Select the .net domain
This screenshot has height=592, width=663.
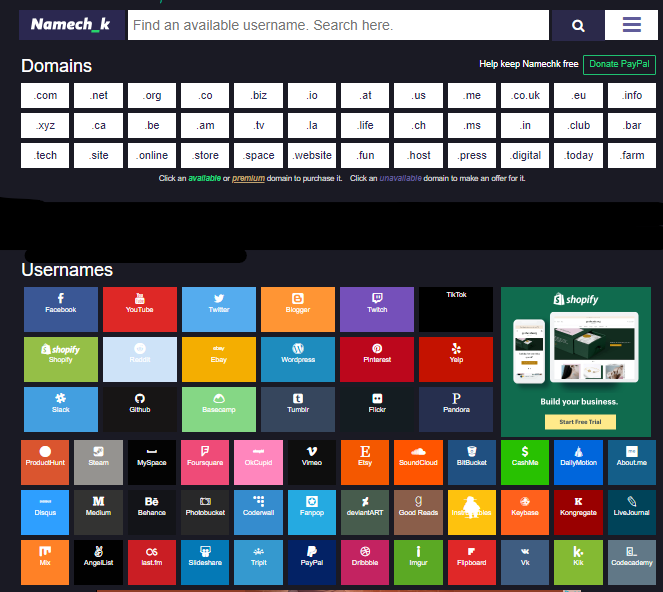pos(98,96)
